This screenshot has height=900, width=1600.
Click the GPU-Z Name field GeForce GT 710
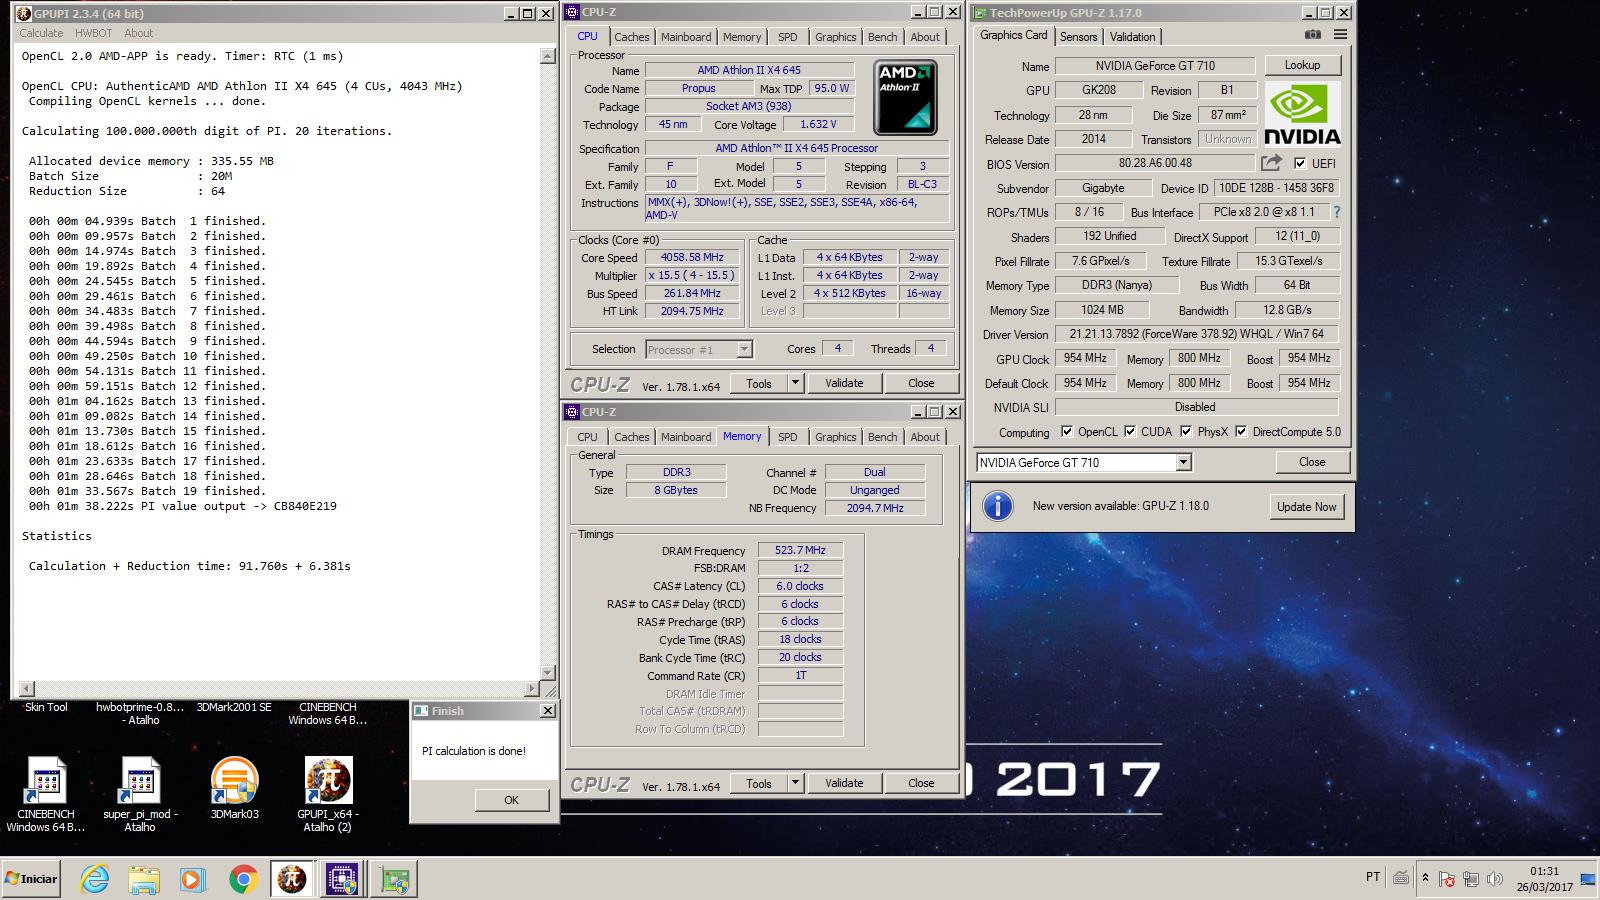[1155, 65]
